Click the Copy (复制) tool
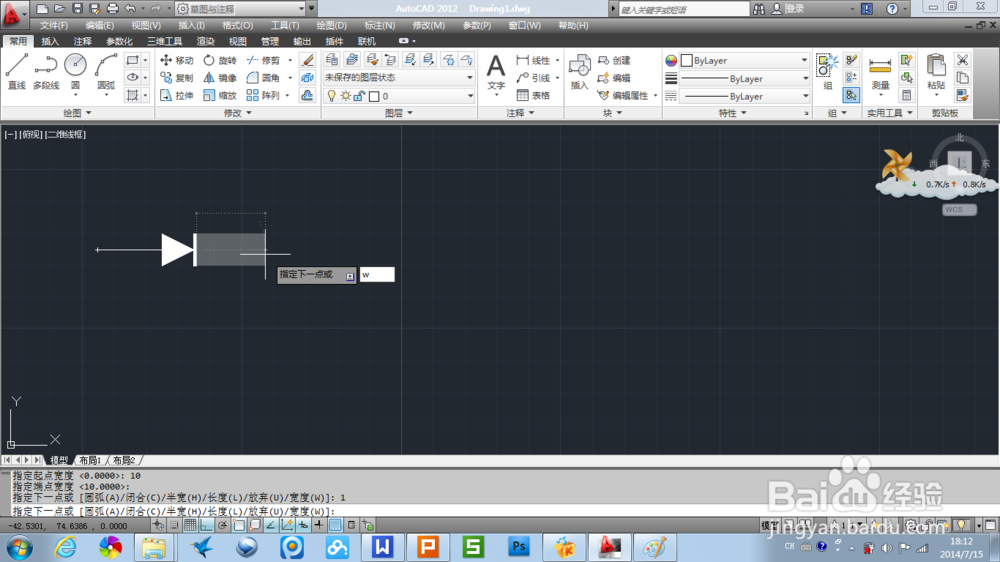 point(177,78)
